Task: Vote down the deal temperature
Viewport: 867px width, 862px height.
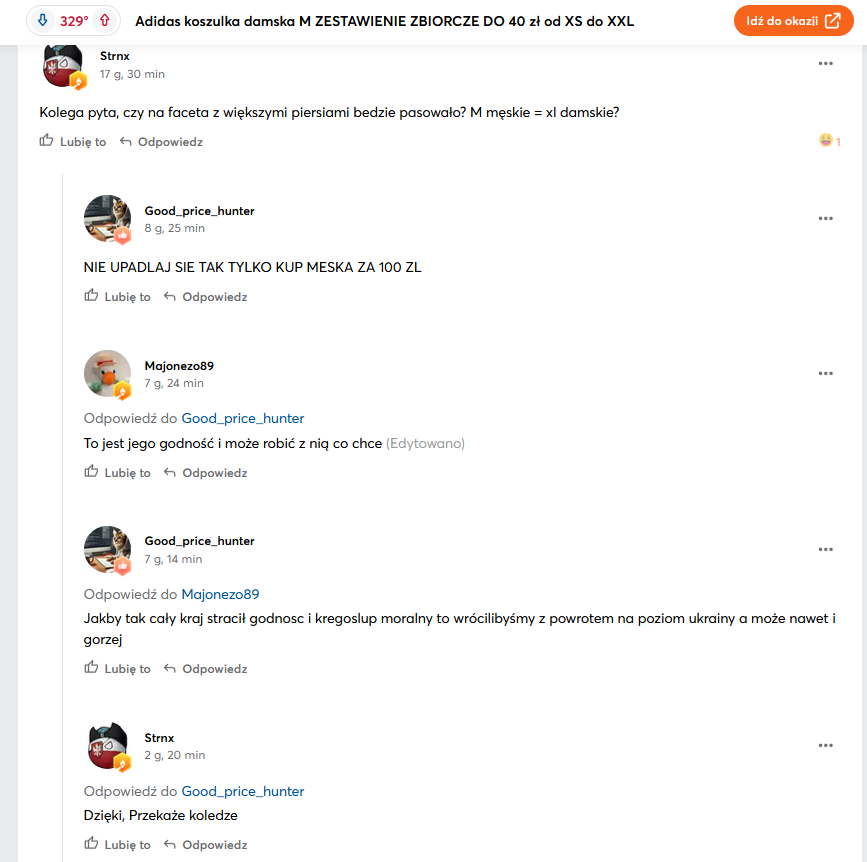Action: [x=42, y=20]
